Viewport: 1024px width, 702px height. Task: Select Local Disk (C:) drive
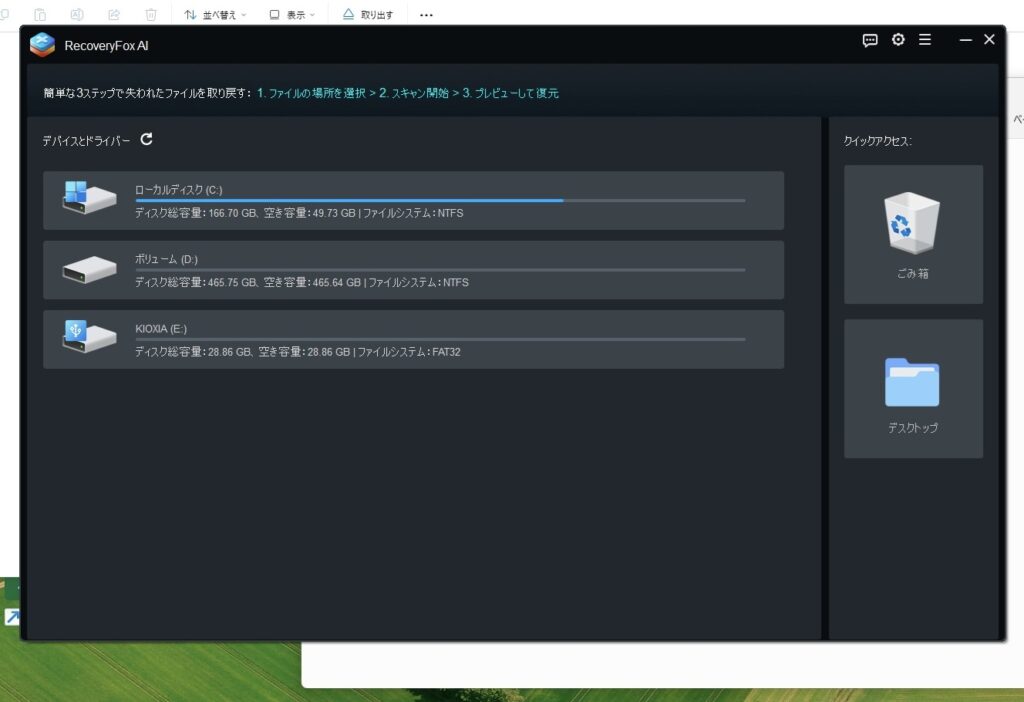pos(413,201)
